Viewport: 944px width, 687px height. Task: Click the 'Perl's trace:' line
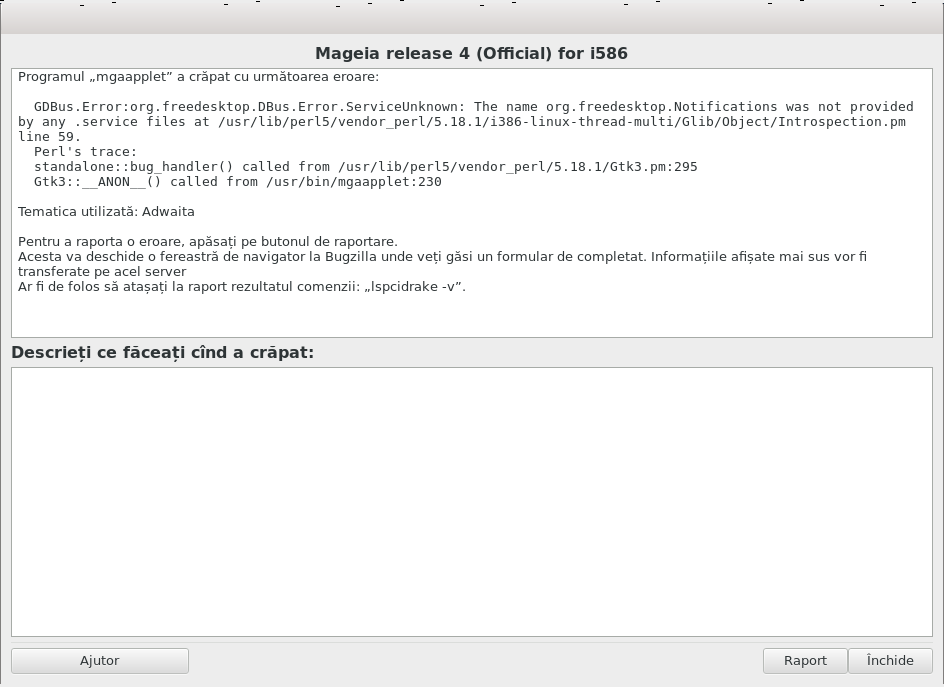pos(85,152)
